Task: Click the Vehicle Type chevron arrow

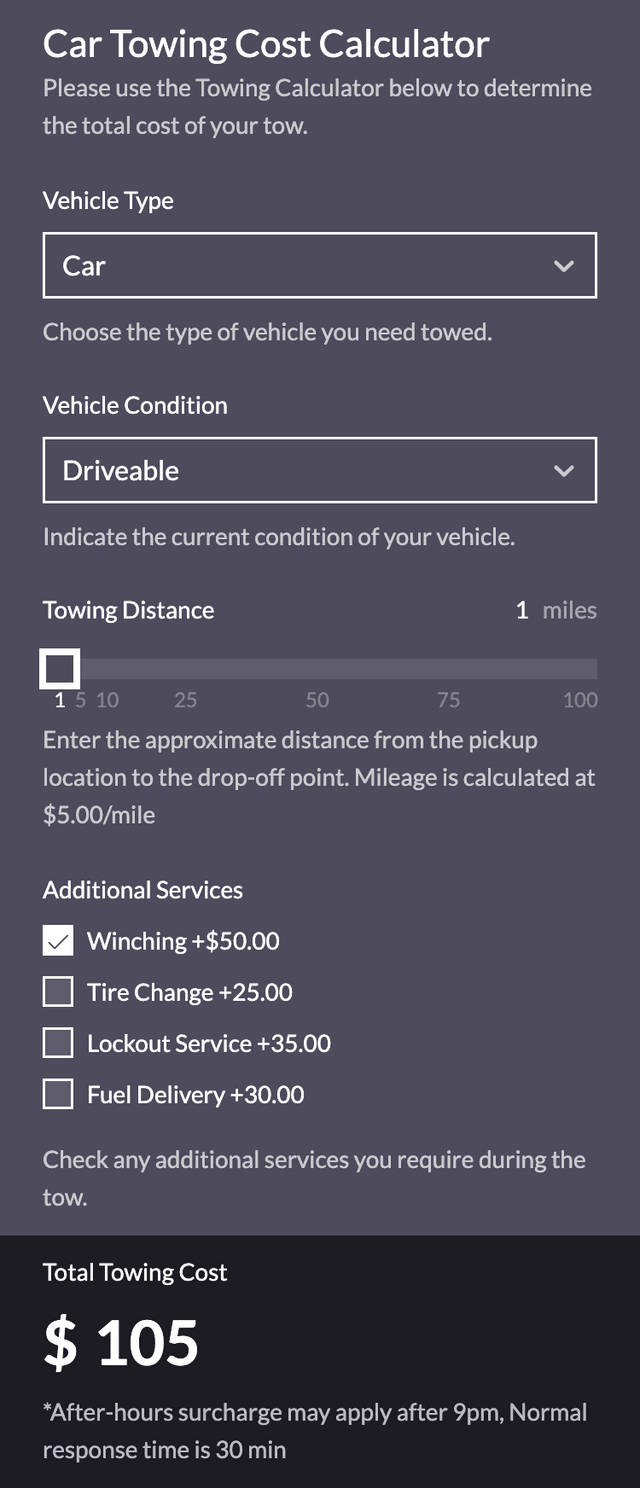Action: pyautogui.click(x=564, y=266)
